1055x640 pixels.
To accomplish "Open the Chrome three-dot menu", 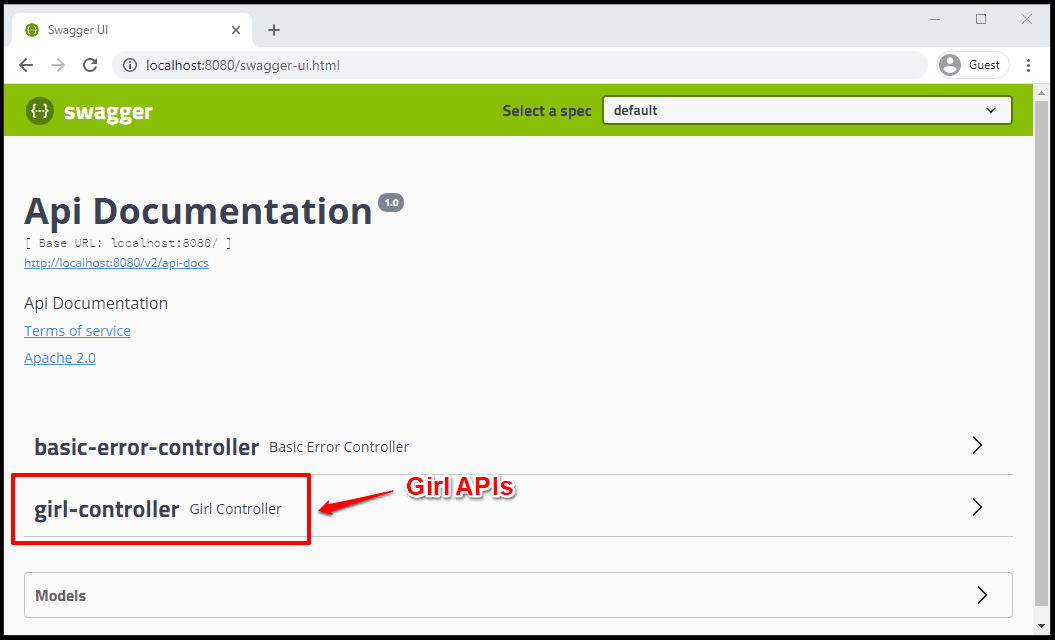I will coord(1028,65).
